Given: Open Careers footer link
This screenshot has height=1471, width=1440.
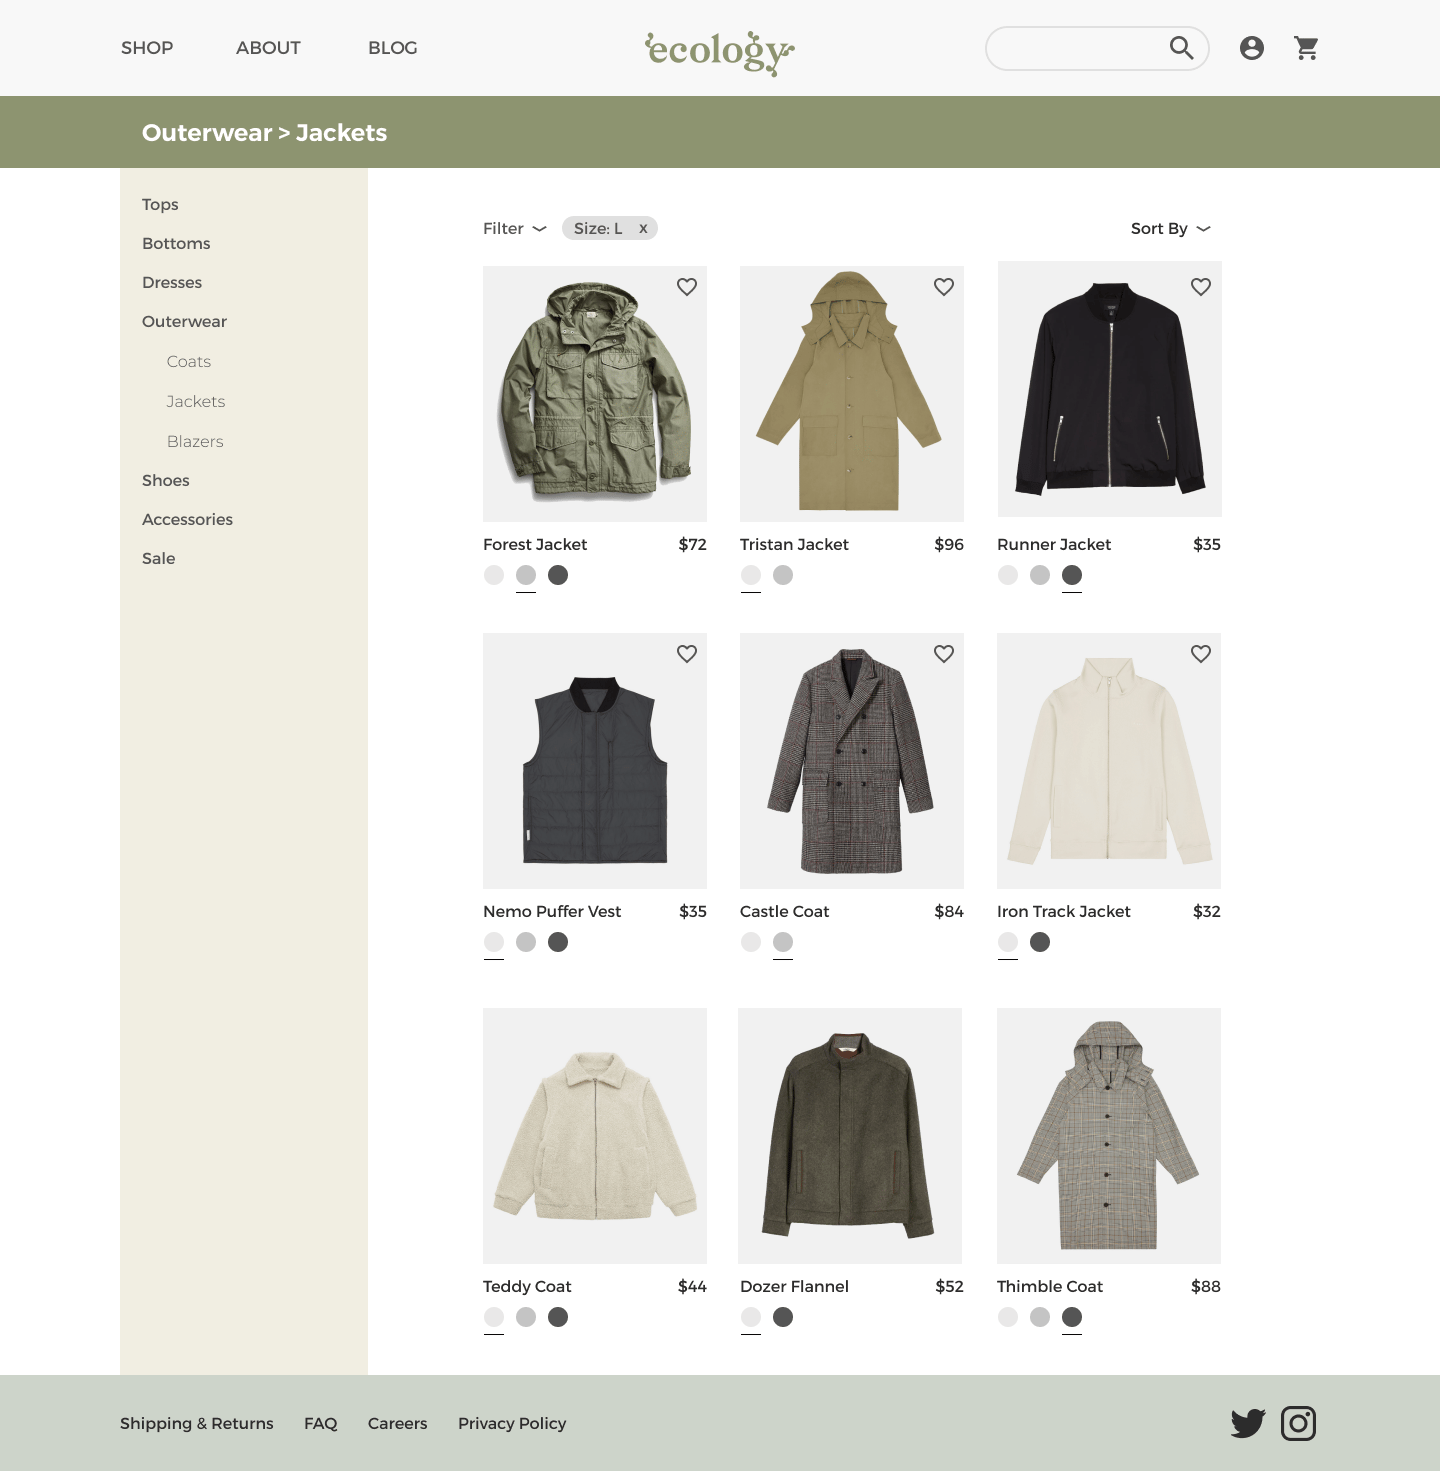Looking at the screenshot, I should click(397, 1423).
